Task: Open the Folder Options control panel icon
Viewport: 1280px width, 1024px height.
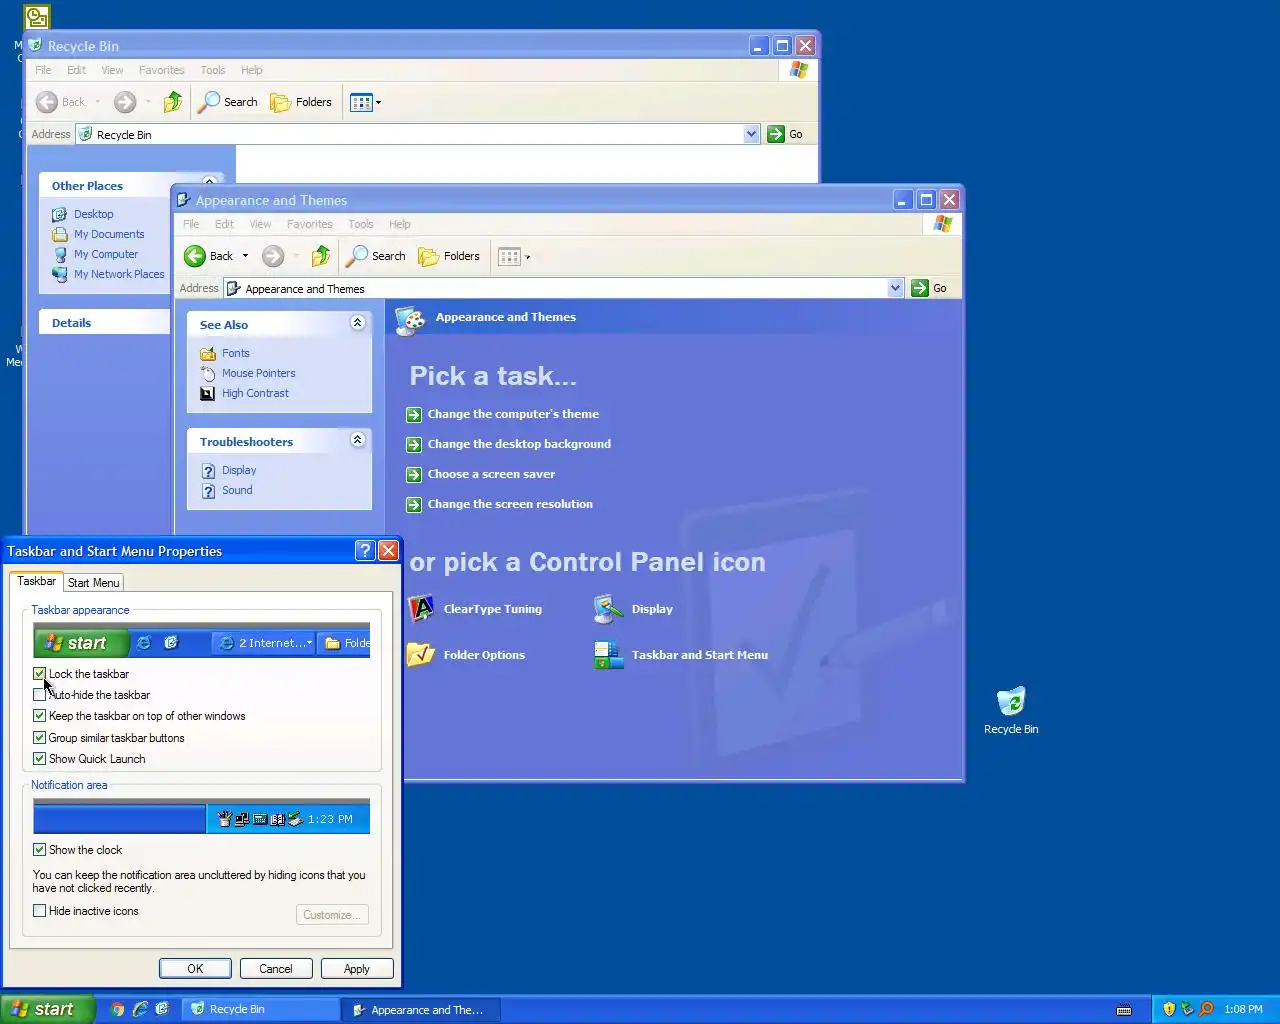Action: point(467,655)
